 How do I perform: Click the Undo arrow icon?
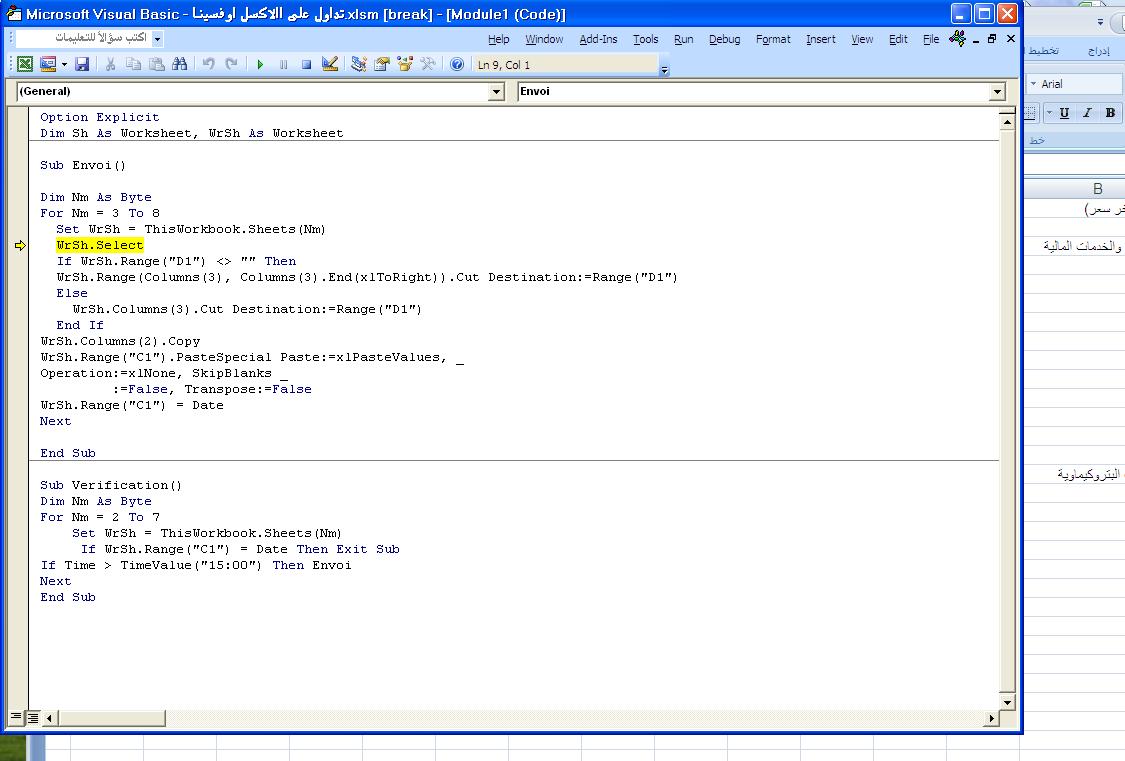pos(208,65)
